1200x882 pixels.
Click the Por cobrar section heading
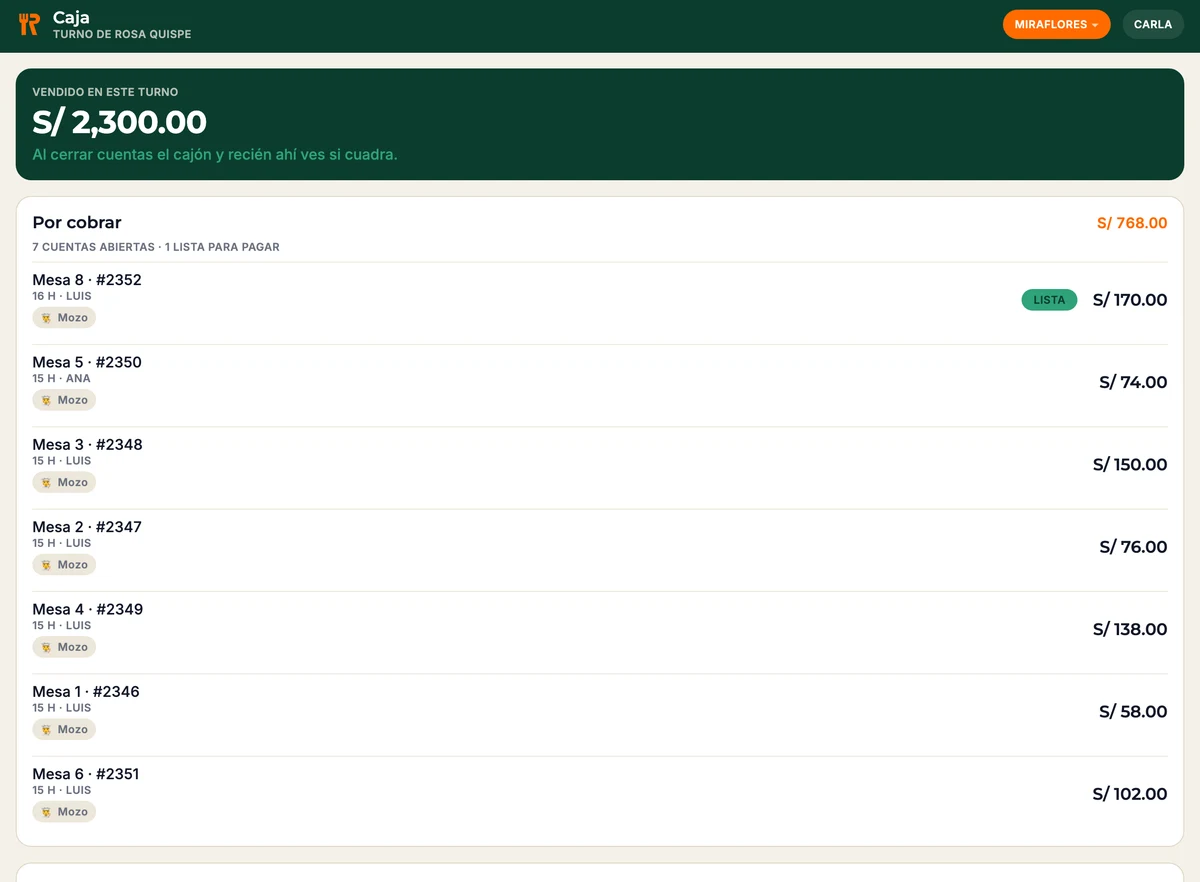tap(77, 223)
